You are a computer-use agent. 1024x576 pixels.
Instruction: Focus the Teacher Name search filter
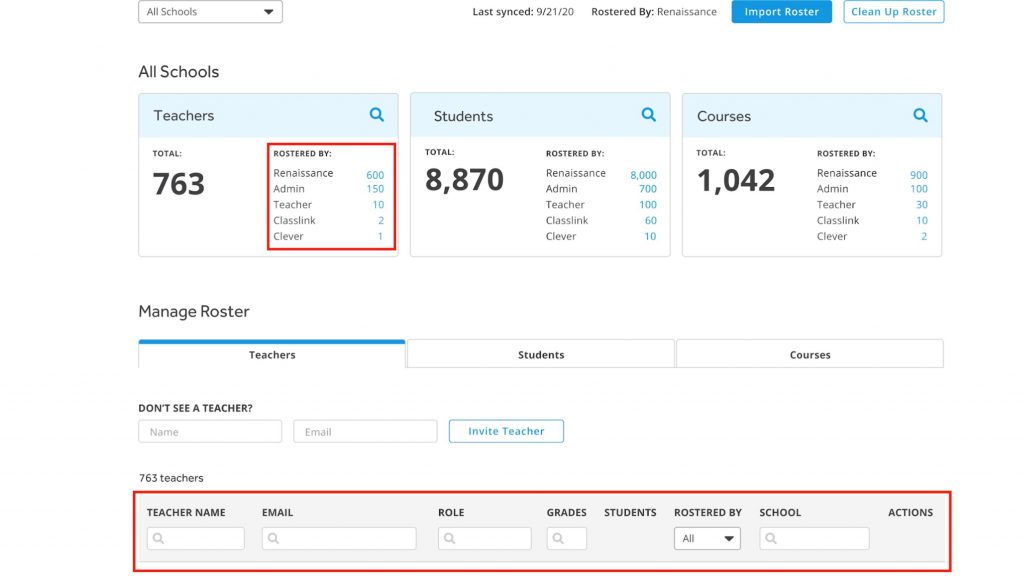click(x=196, y=538)
